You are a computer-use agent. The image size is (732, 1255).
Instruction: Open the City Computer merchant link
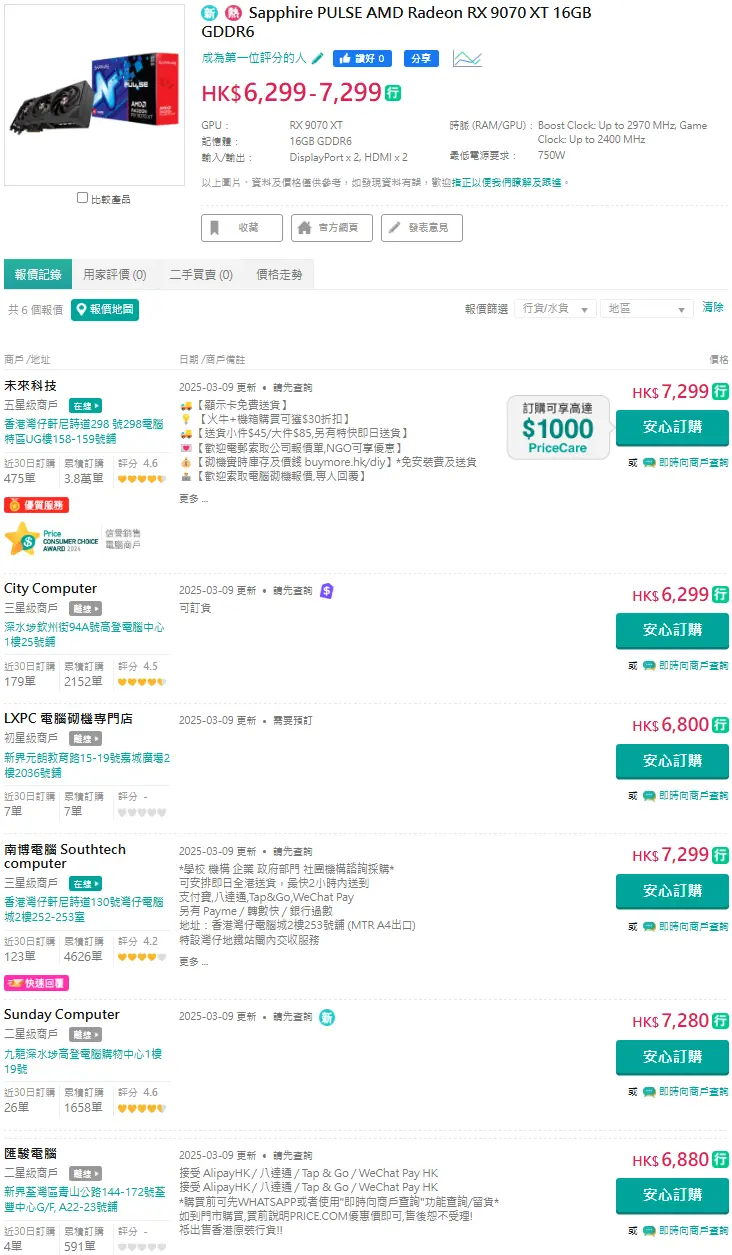point(50,588)
